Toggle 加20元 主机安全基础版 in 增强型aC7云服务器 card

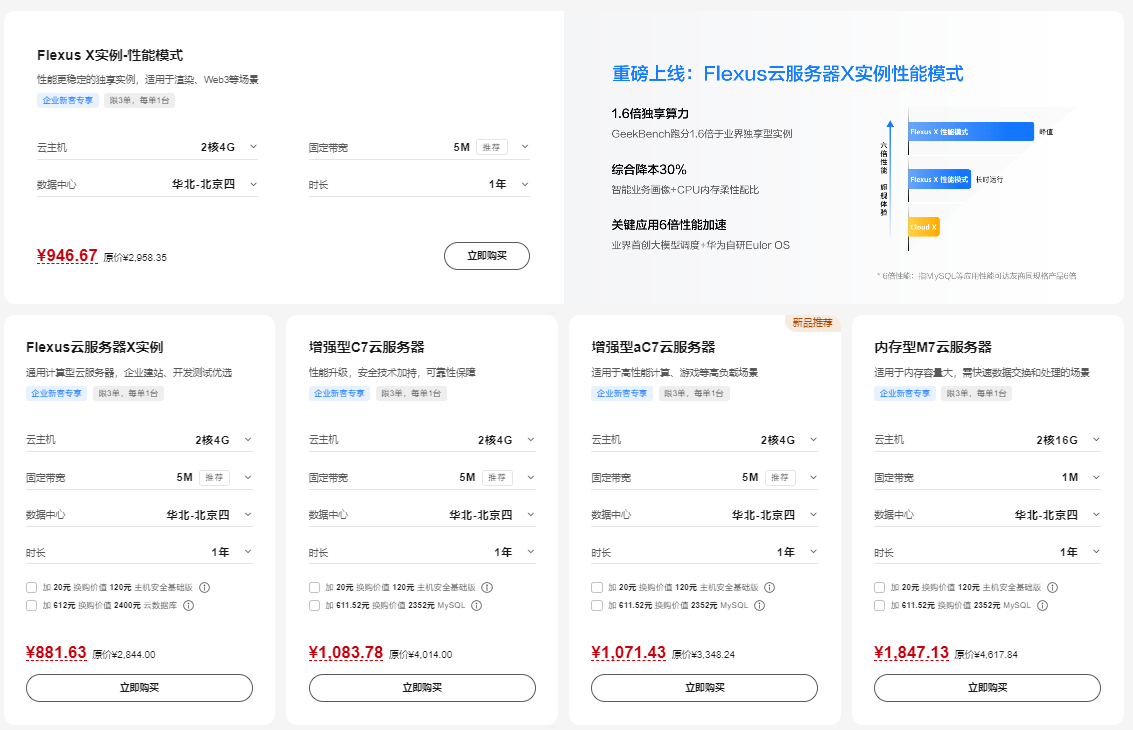coord(597,588)
